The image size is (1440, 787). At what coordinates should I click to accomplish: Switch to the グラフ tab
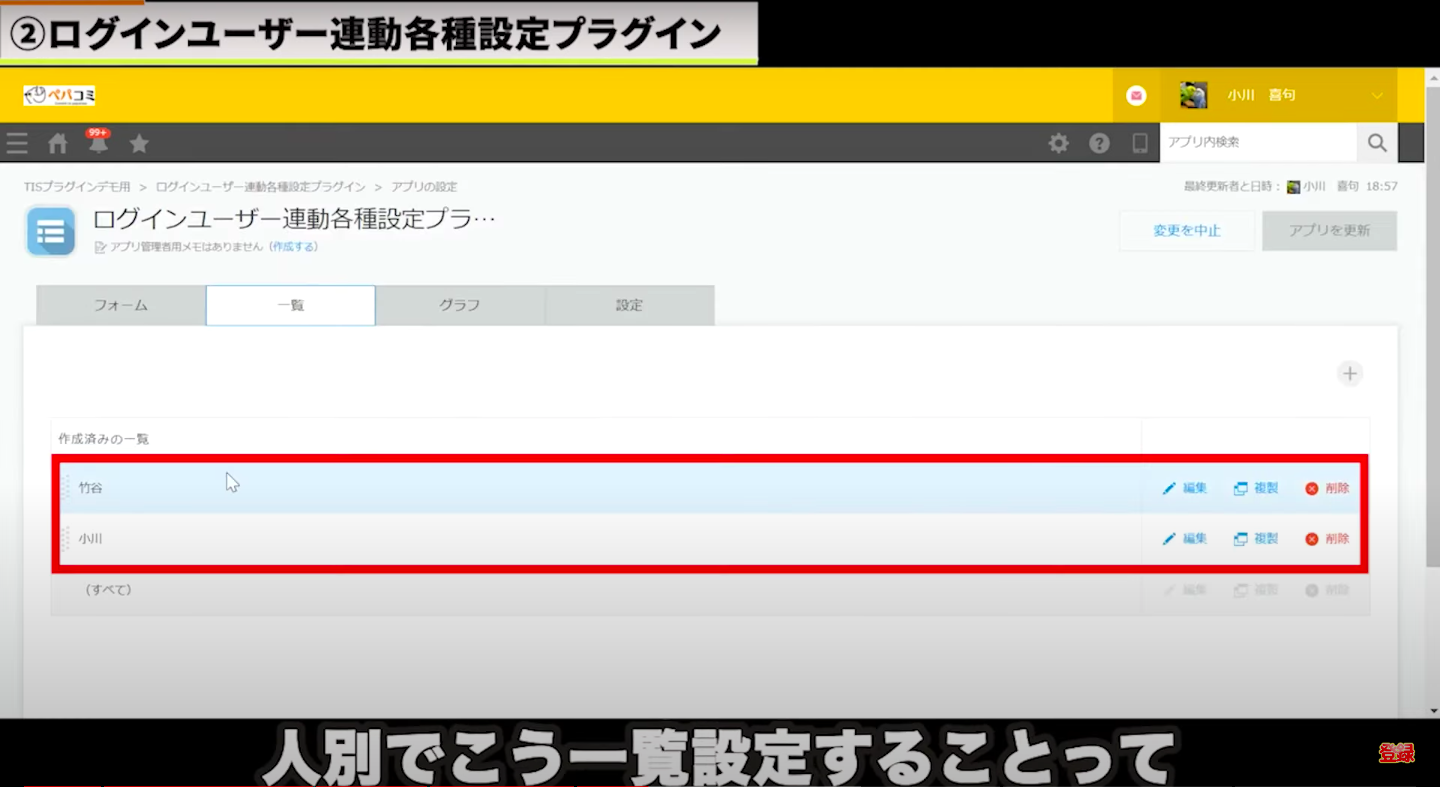click(460, 306)
